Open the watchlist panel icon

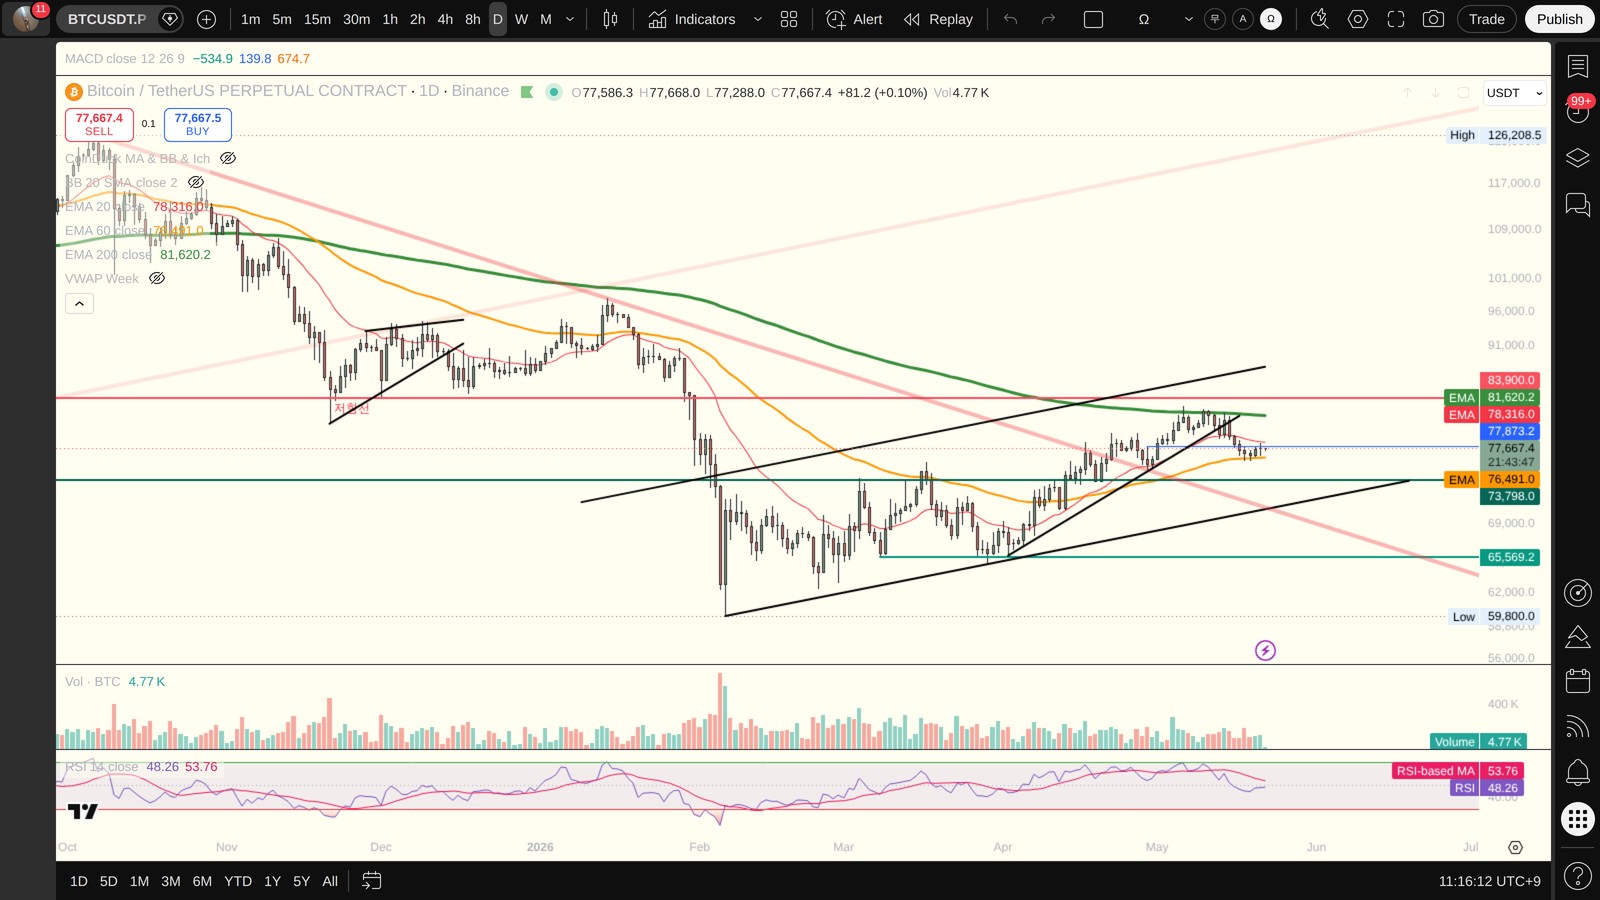[1577, 66]
